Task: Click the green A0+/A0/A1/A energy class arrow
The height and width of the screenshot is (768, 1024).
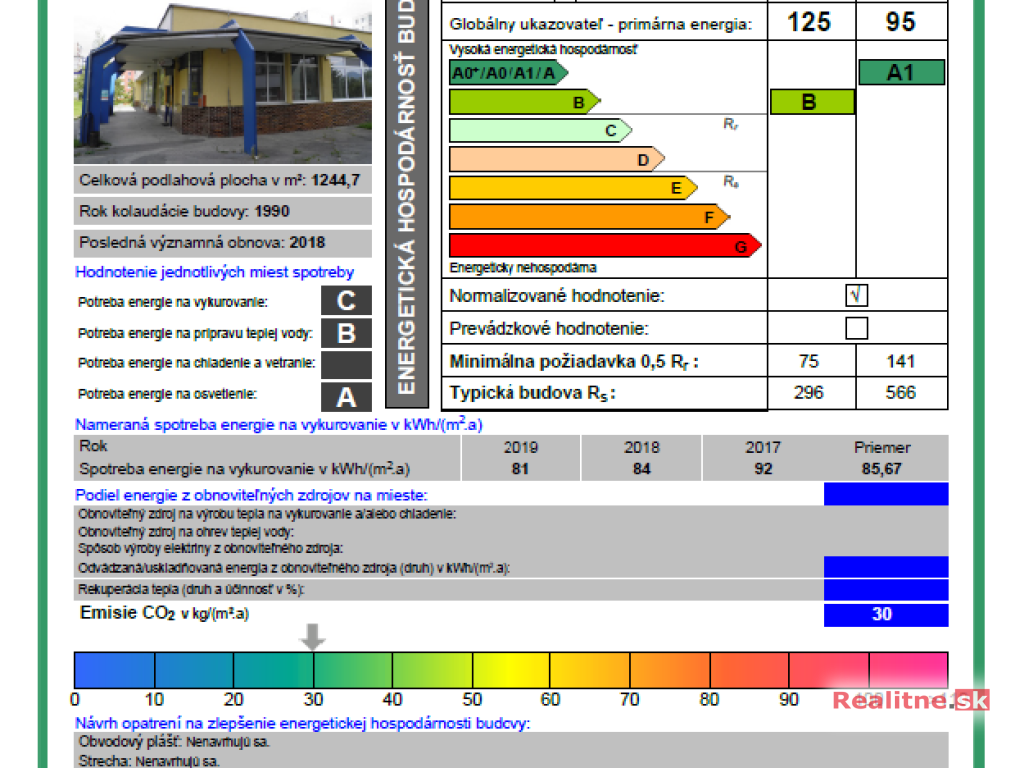Action: tap(508, 73)
